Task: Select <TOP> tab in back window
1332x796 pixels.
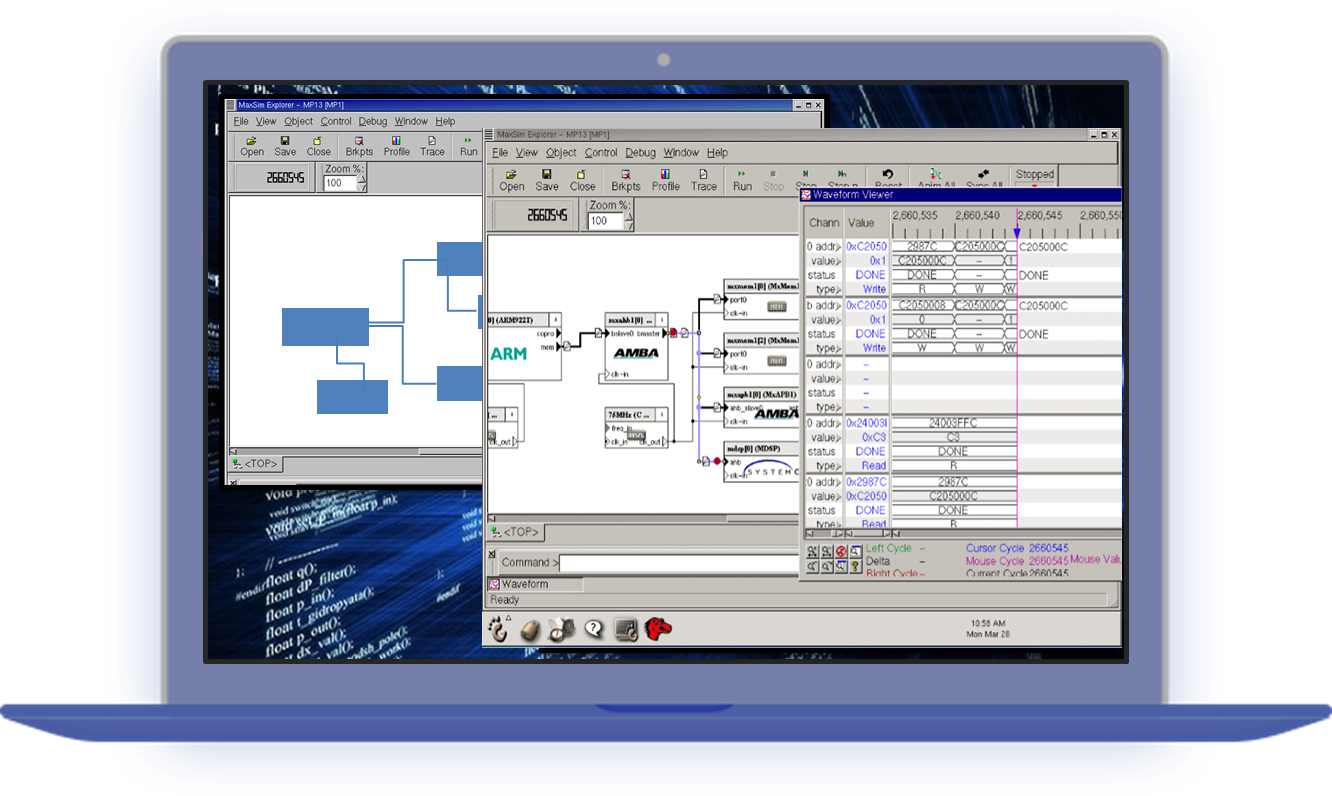Action: [256, 464]
